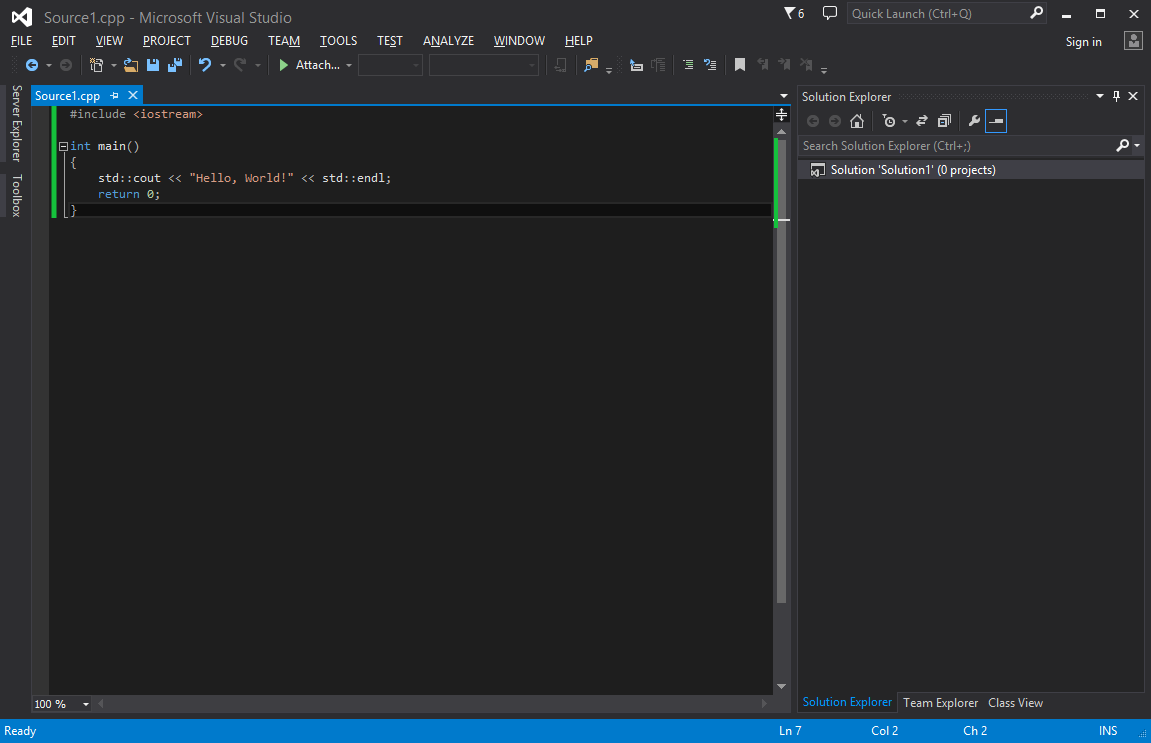Open the Undo history dropdown arrow
This screenshot has width=1151, height=743.
tap(223, 65)
